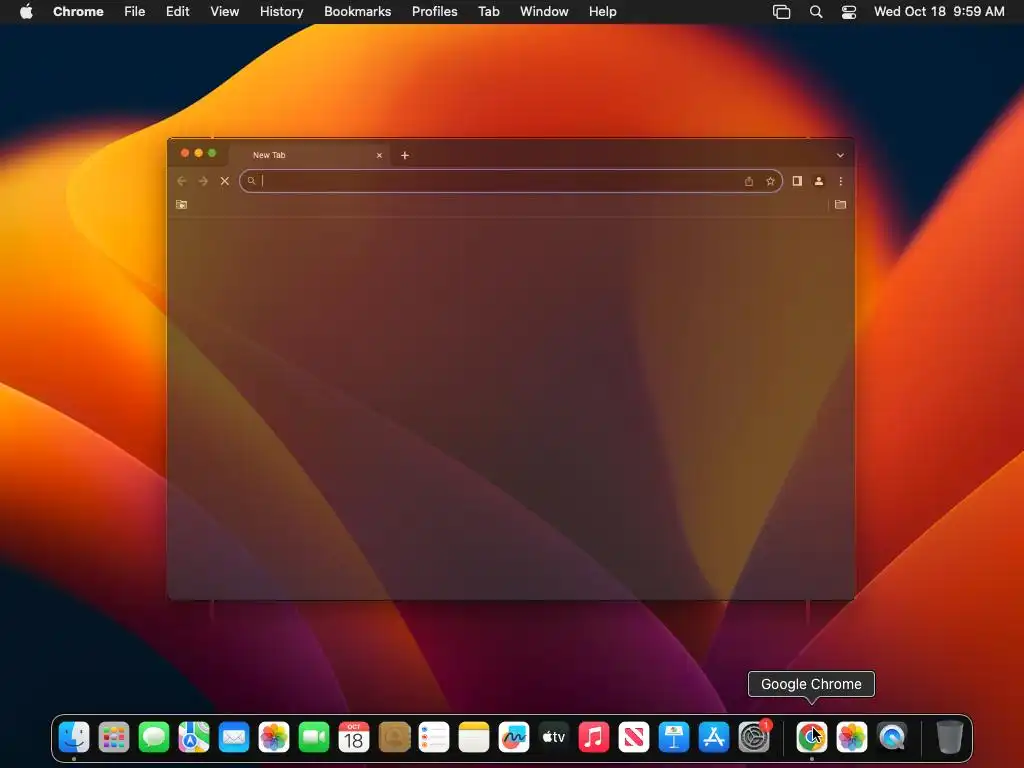Minimize the Chrome window with yellow button

point(199,153)
